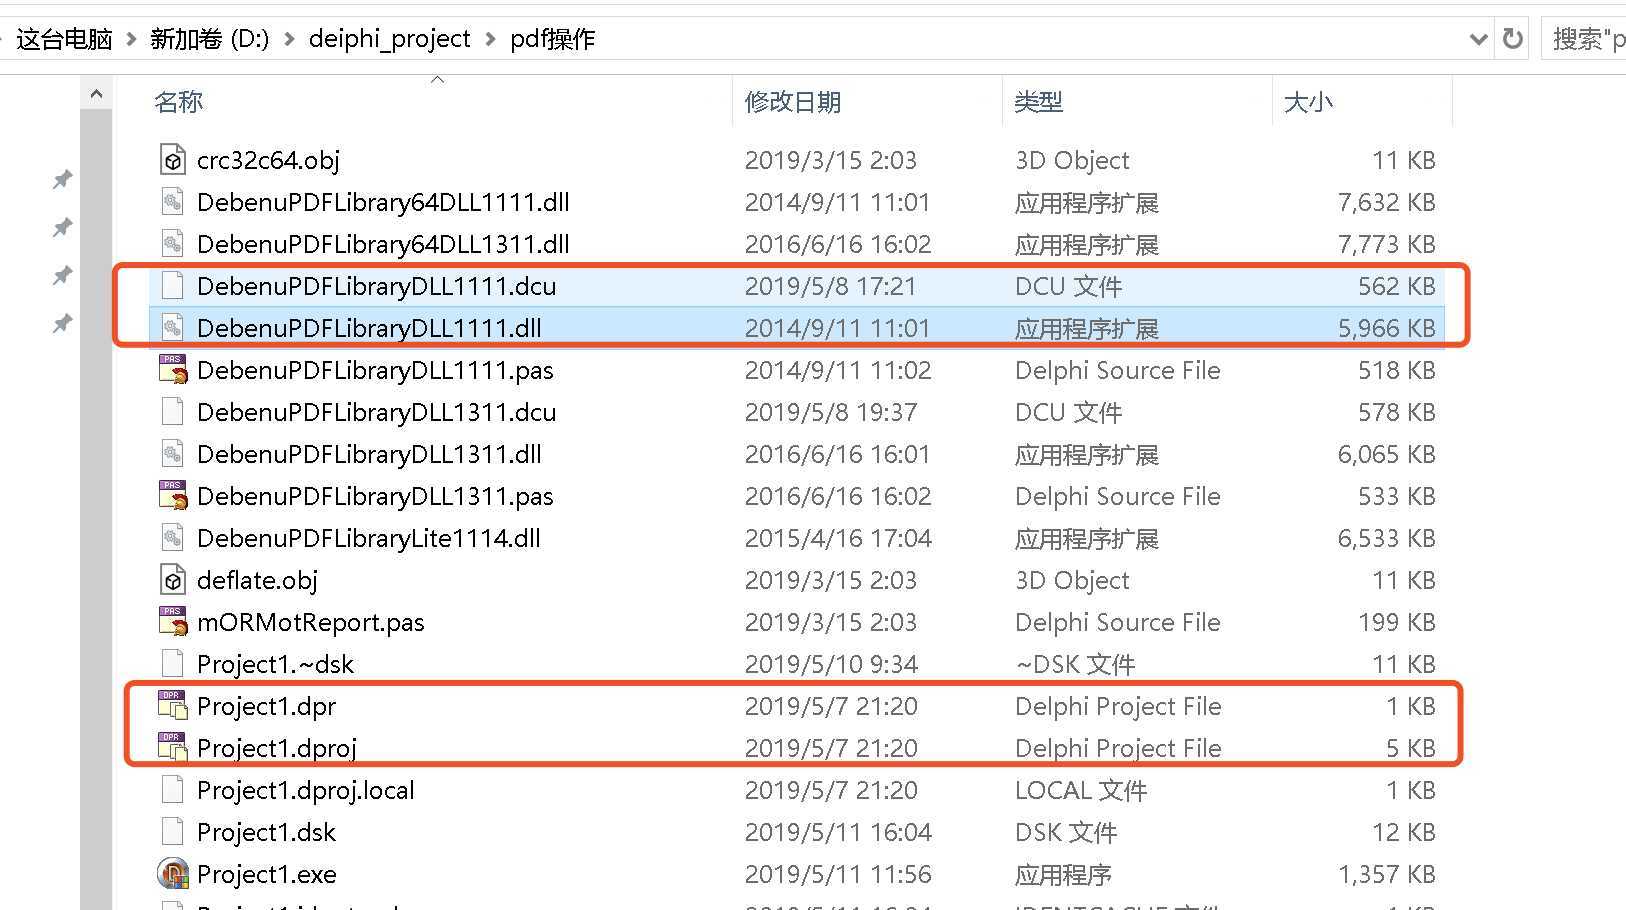Select the file name DebenuPDFLibraryDLL1311.dcu
Screen dimensions: 1626x910
pyautogui.click(x=376, y=412)
